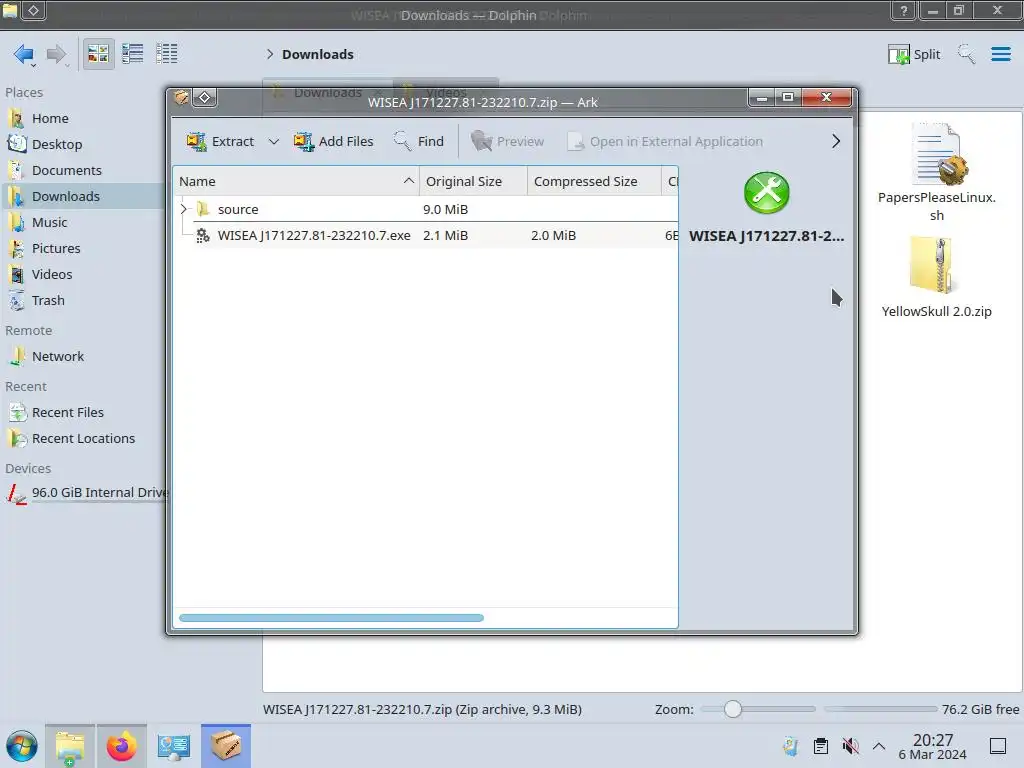The image size is (1024, 768).
Task: Select Downloads in Places sidebar
Action: click(82, 197)
